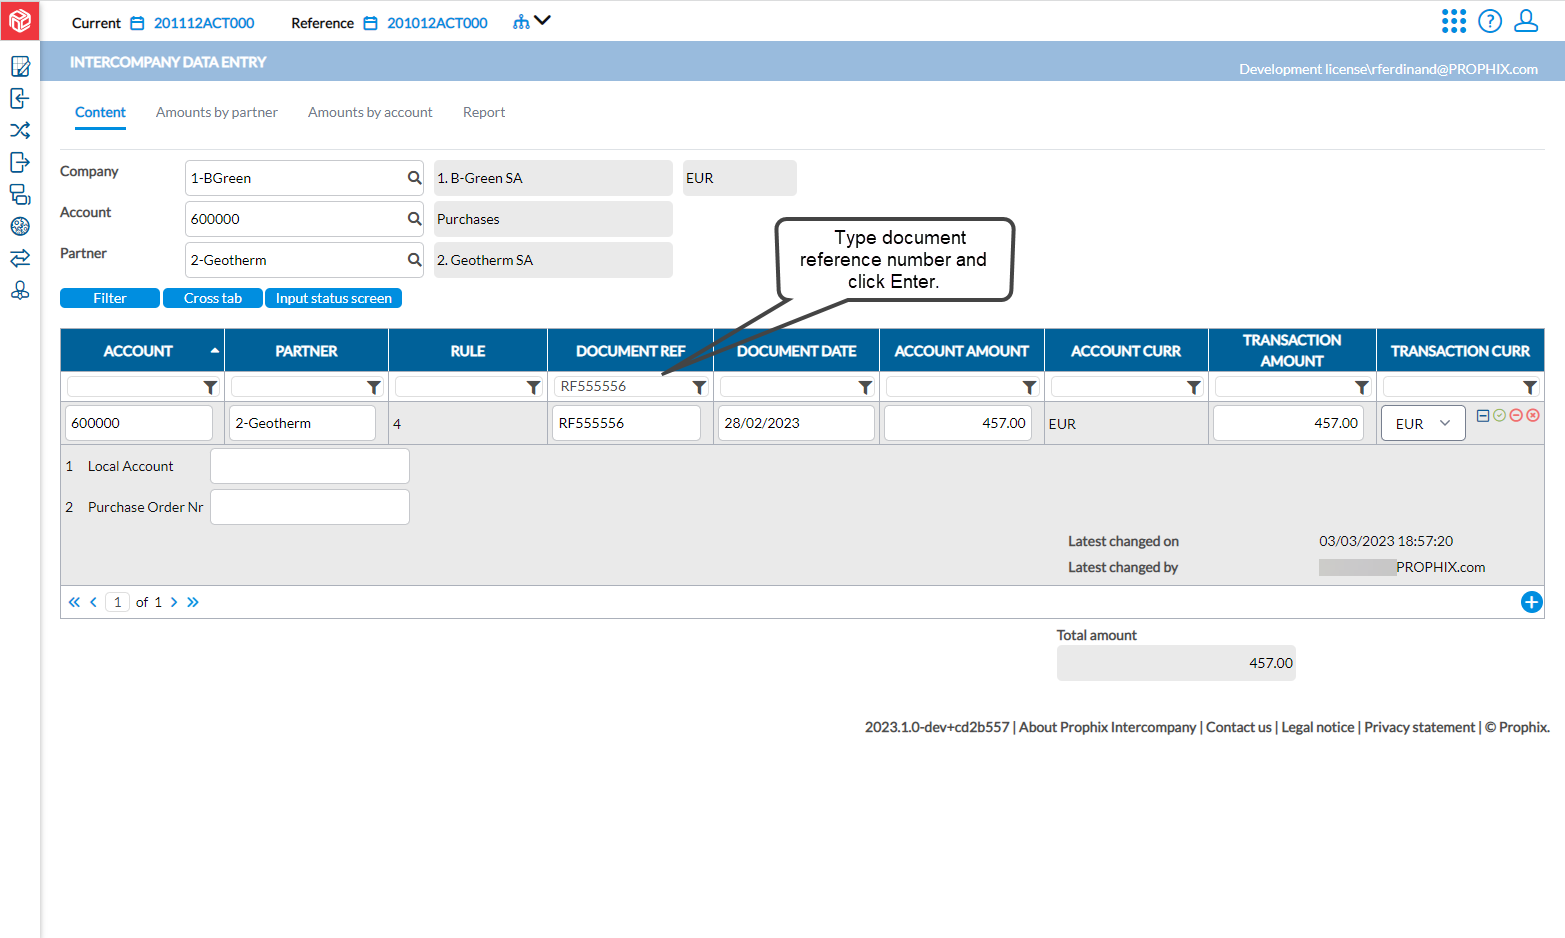Click the Input status screen button
This screenshot has width=1565, height=938.
click(x=332, y=297)
